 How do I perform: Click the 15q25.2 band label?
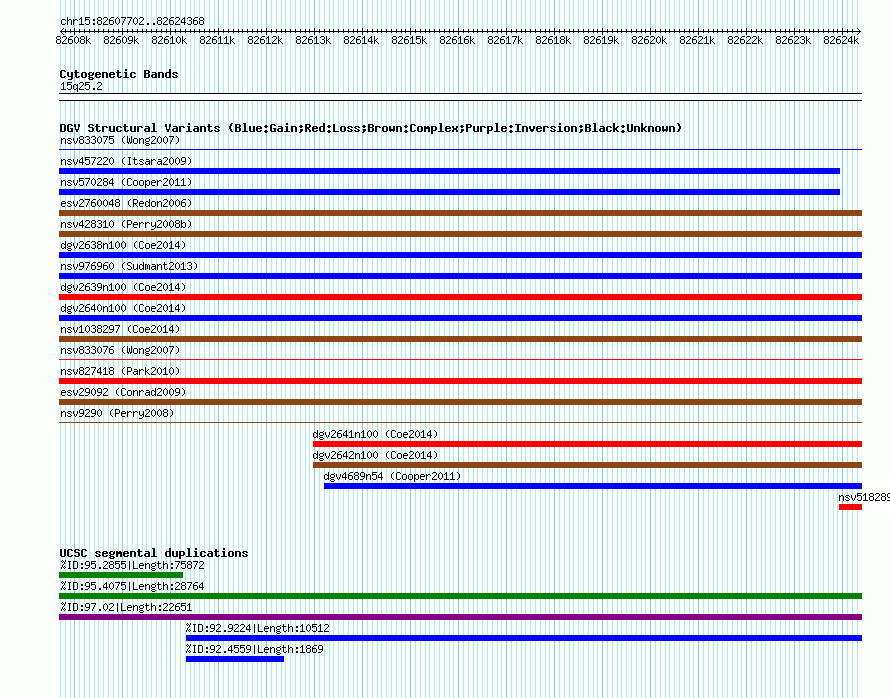81,86
